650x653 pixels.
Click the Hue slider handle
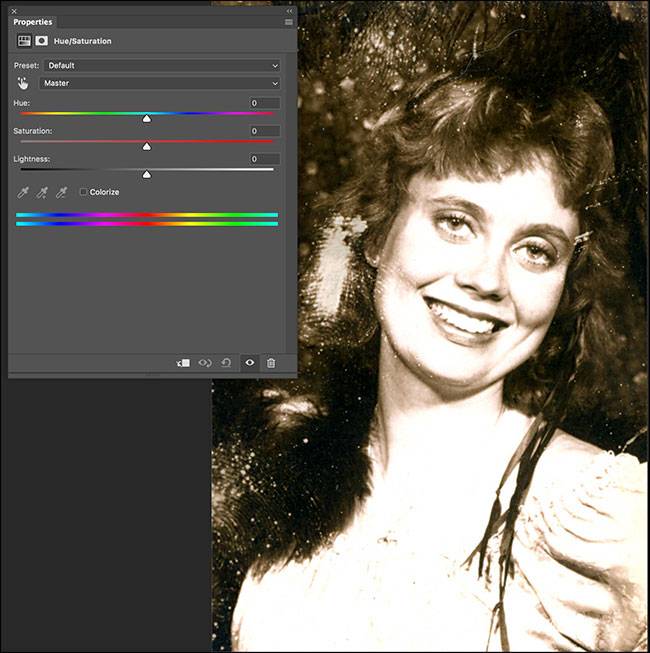click(147, 119)
